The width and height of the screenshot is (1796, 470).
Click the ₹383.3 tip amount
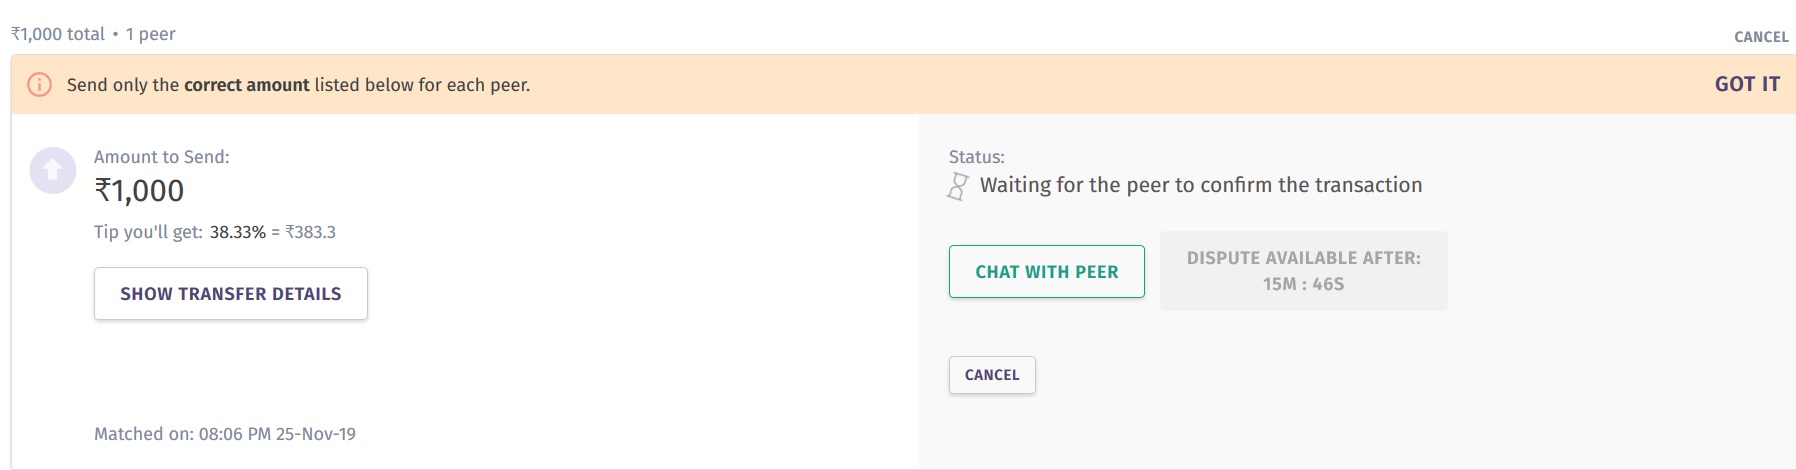[310, 232]
